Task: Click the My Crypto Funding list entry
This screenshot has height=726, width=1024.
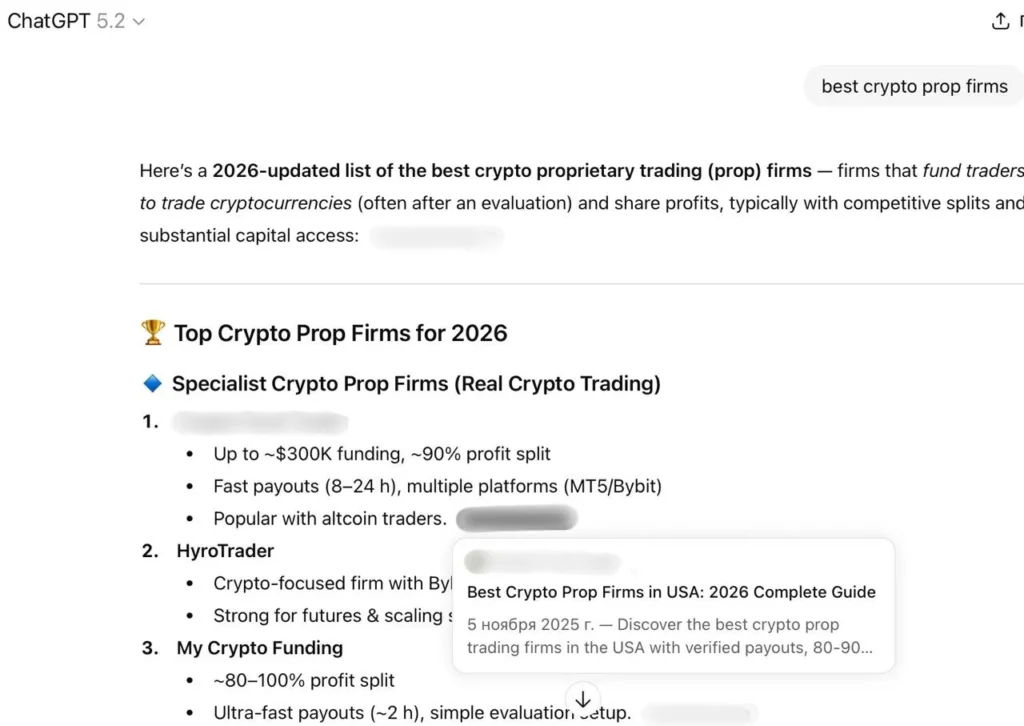Action: click(259, 647)
